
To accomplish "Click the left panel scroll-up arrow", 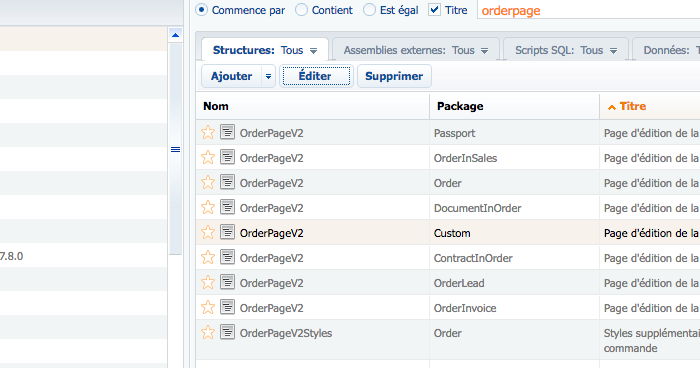I will [175, 35].
